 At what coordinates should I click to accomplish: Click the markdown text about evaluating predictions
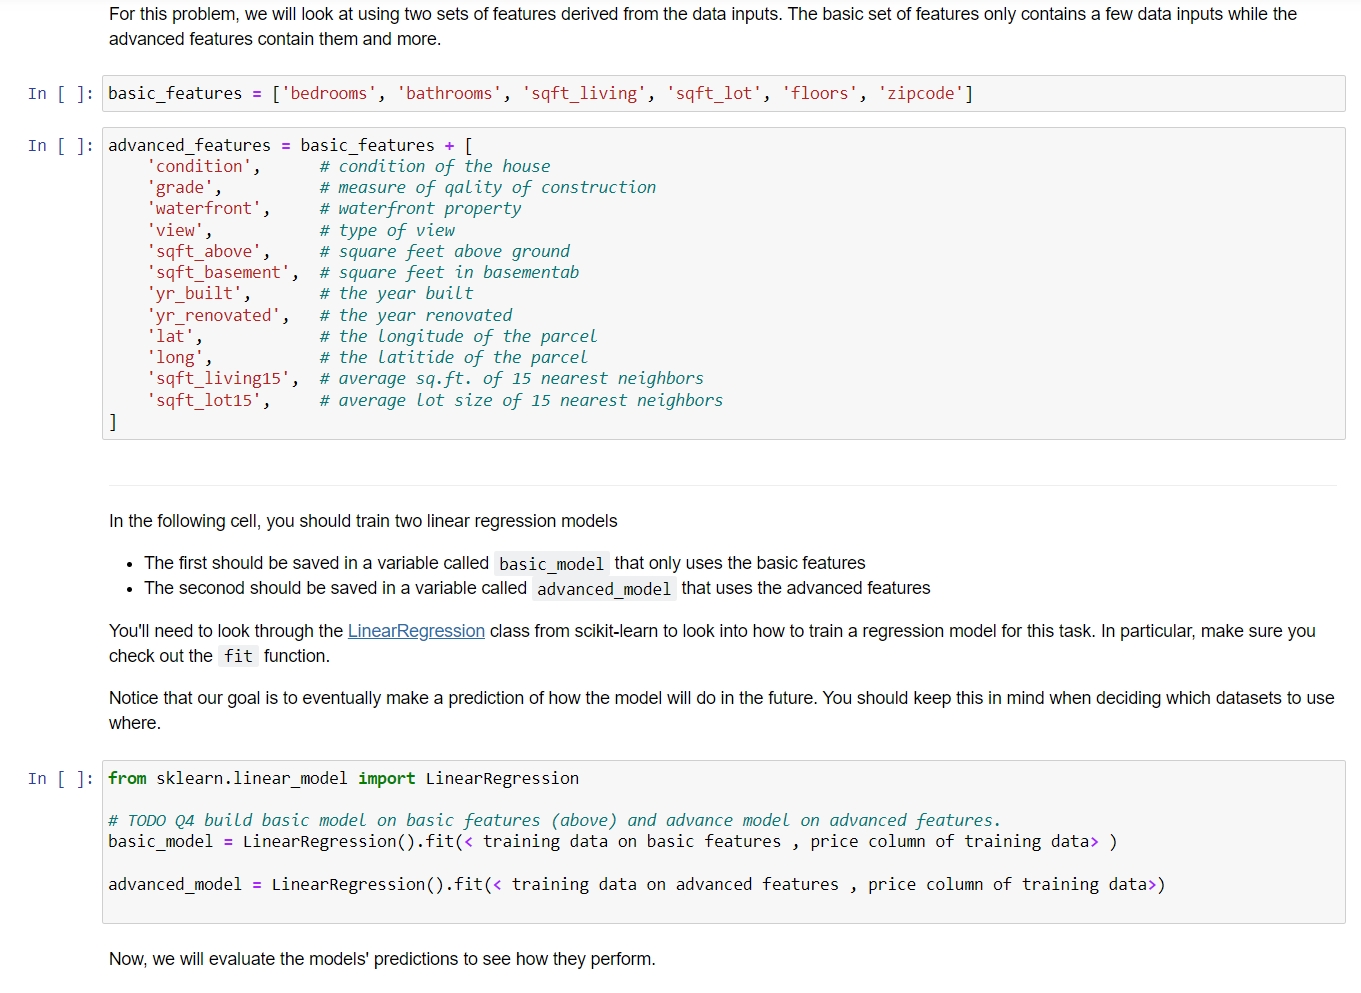pos(381,958)
